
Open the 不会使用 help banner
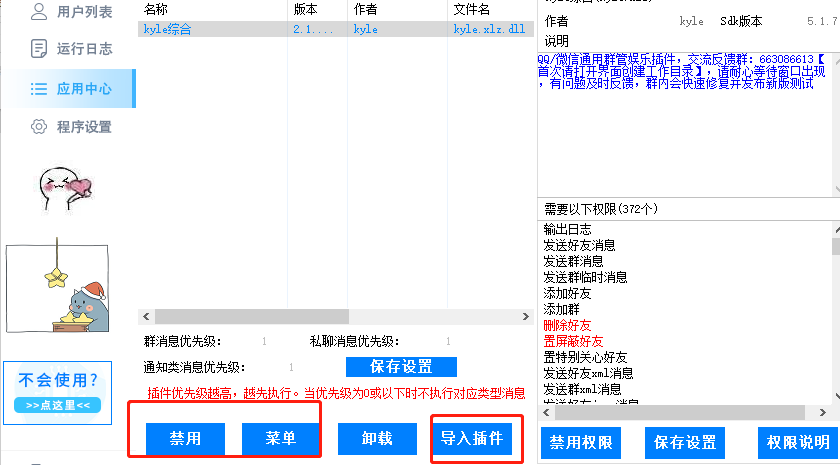[x=58, y=390]
